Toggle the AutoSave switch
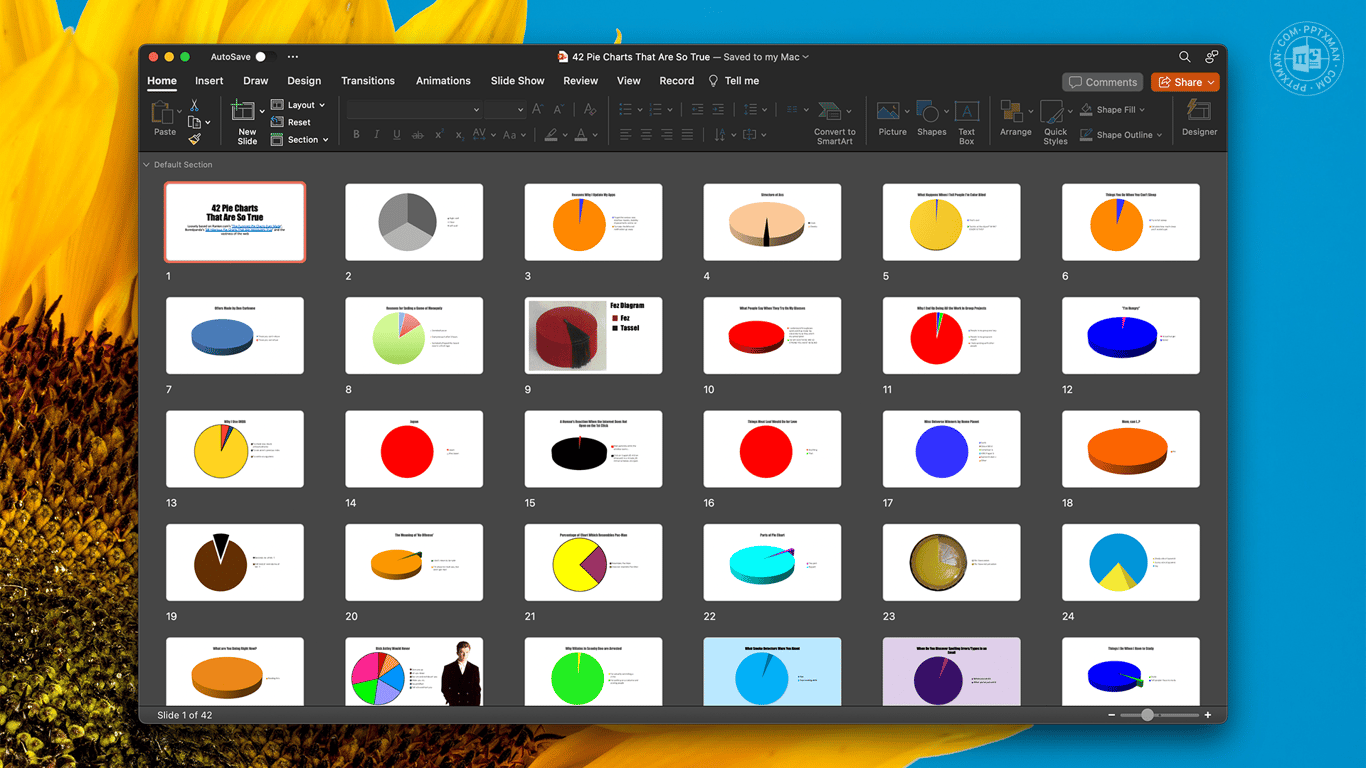The image size is (1366, 768). coord(264,57)
